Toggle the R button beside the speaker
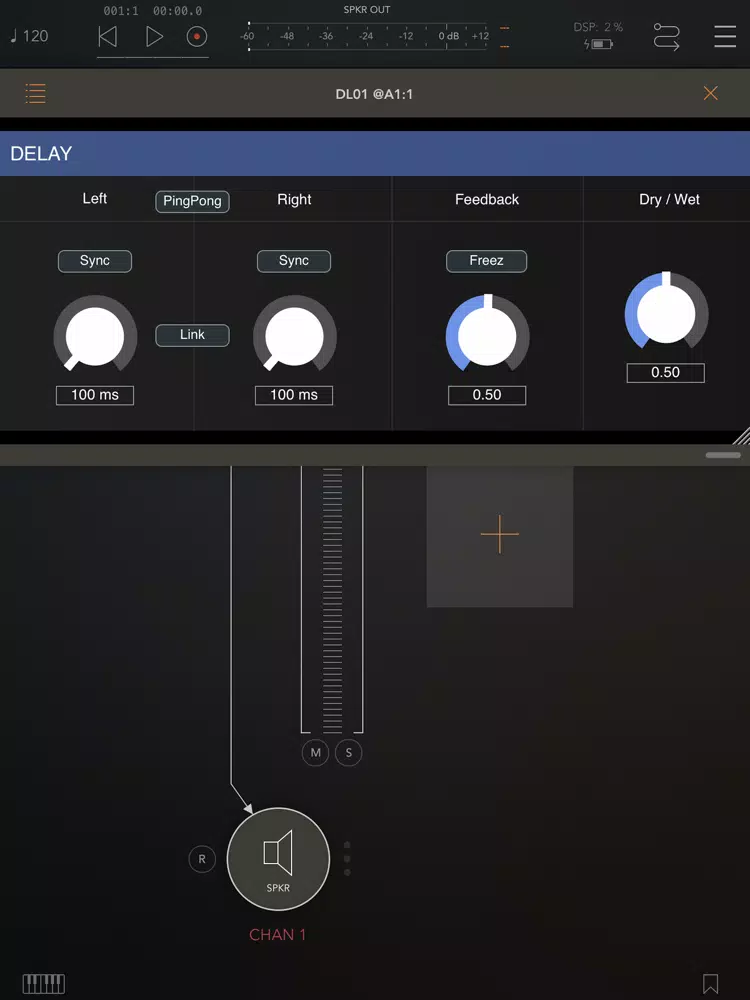750x1000 pixels. point(202,859)
